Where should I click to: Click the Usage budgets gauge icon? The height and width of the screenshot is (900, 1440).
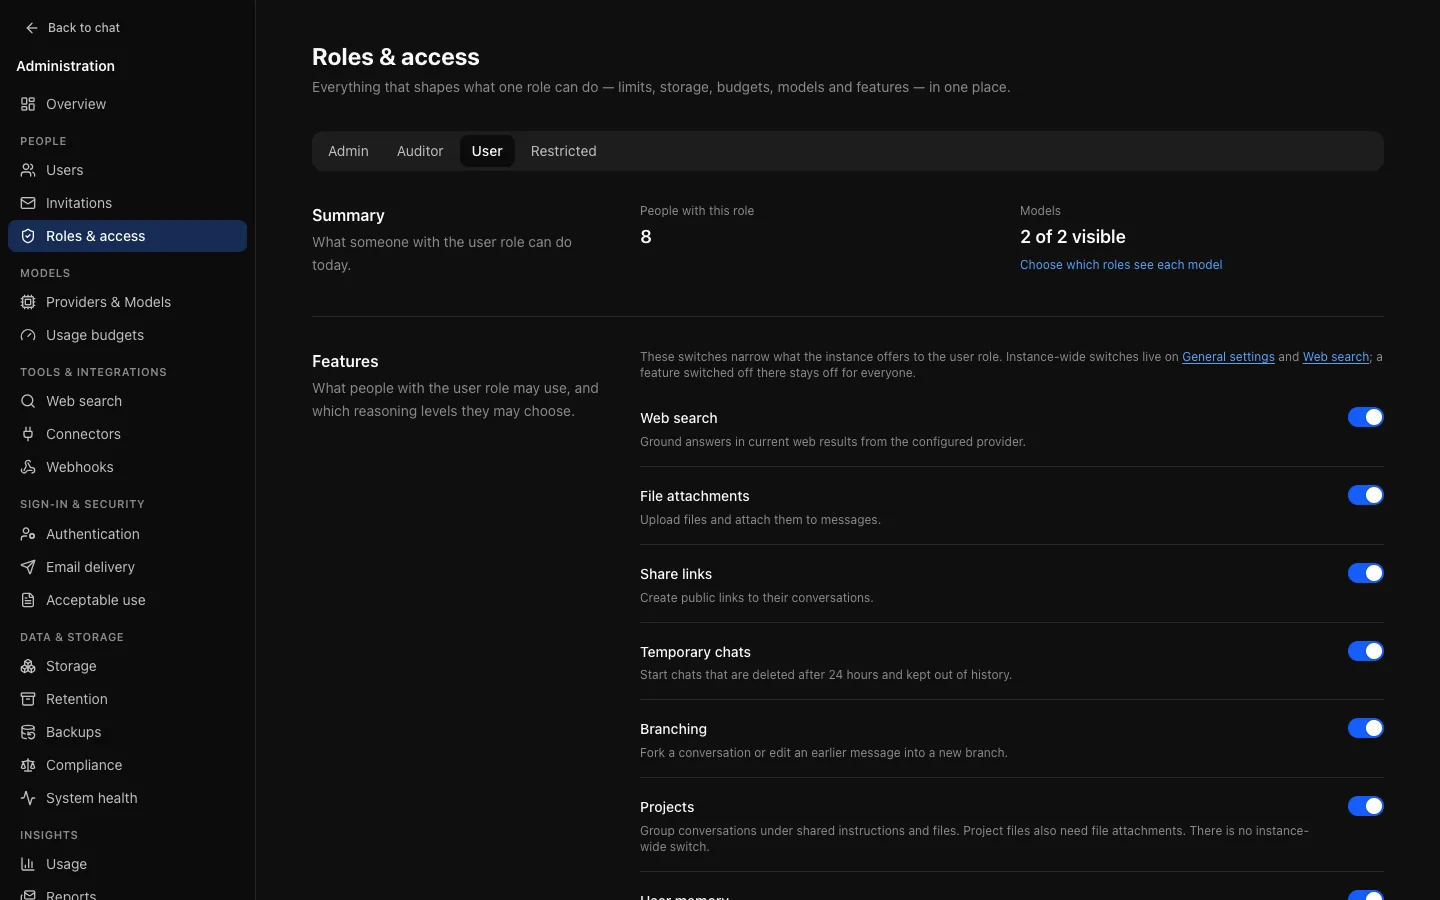(28, 335)
